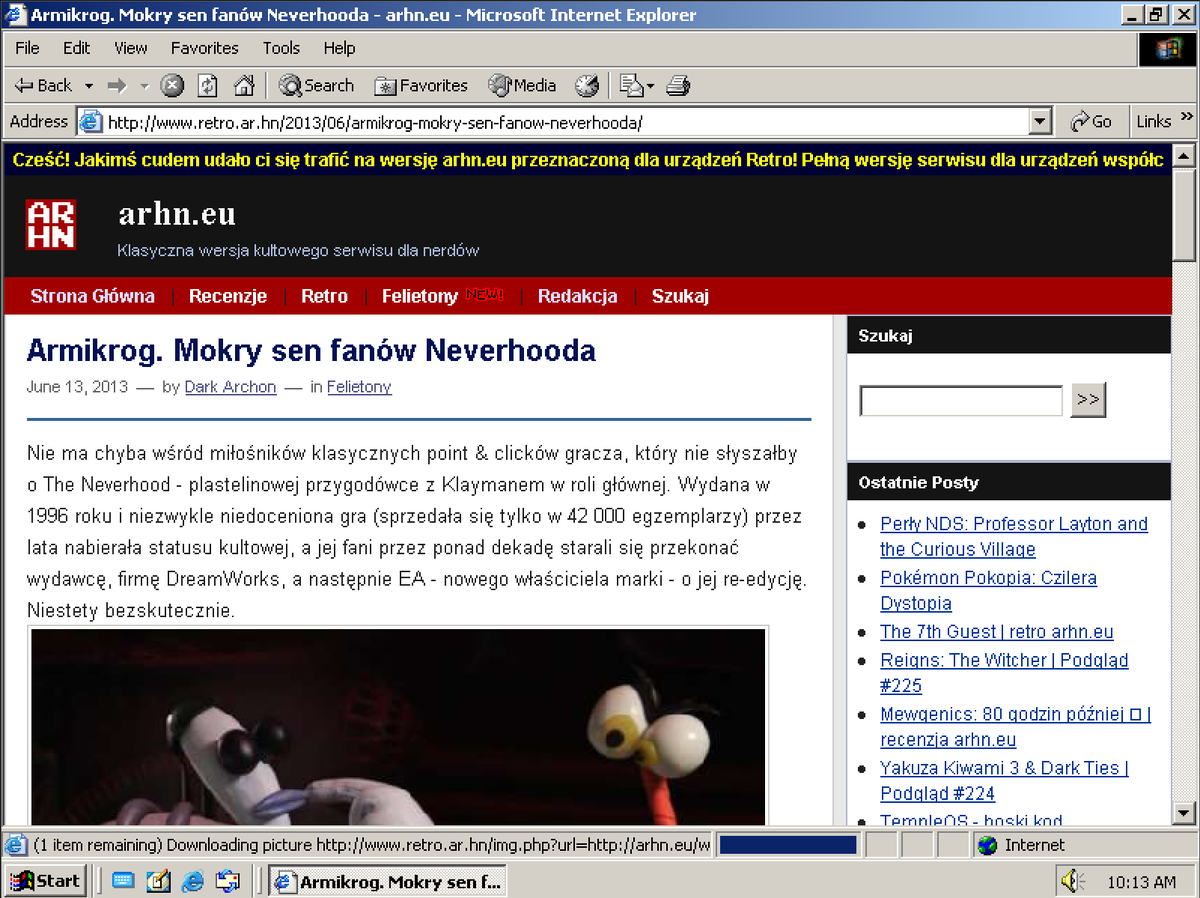The image size is (1200, 898).
Task: Launch Internet Explorer from quick launch
Action: click(x=194, y=881)
